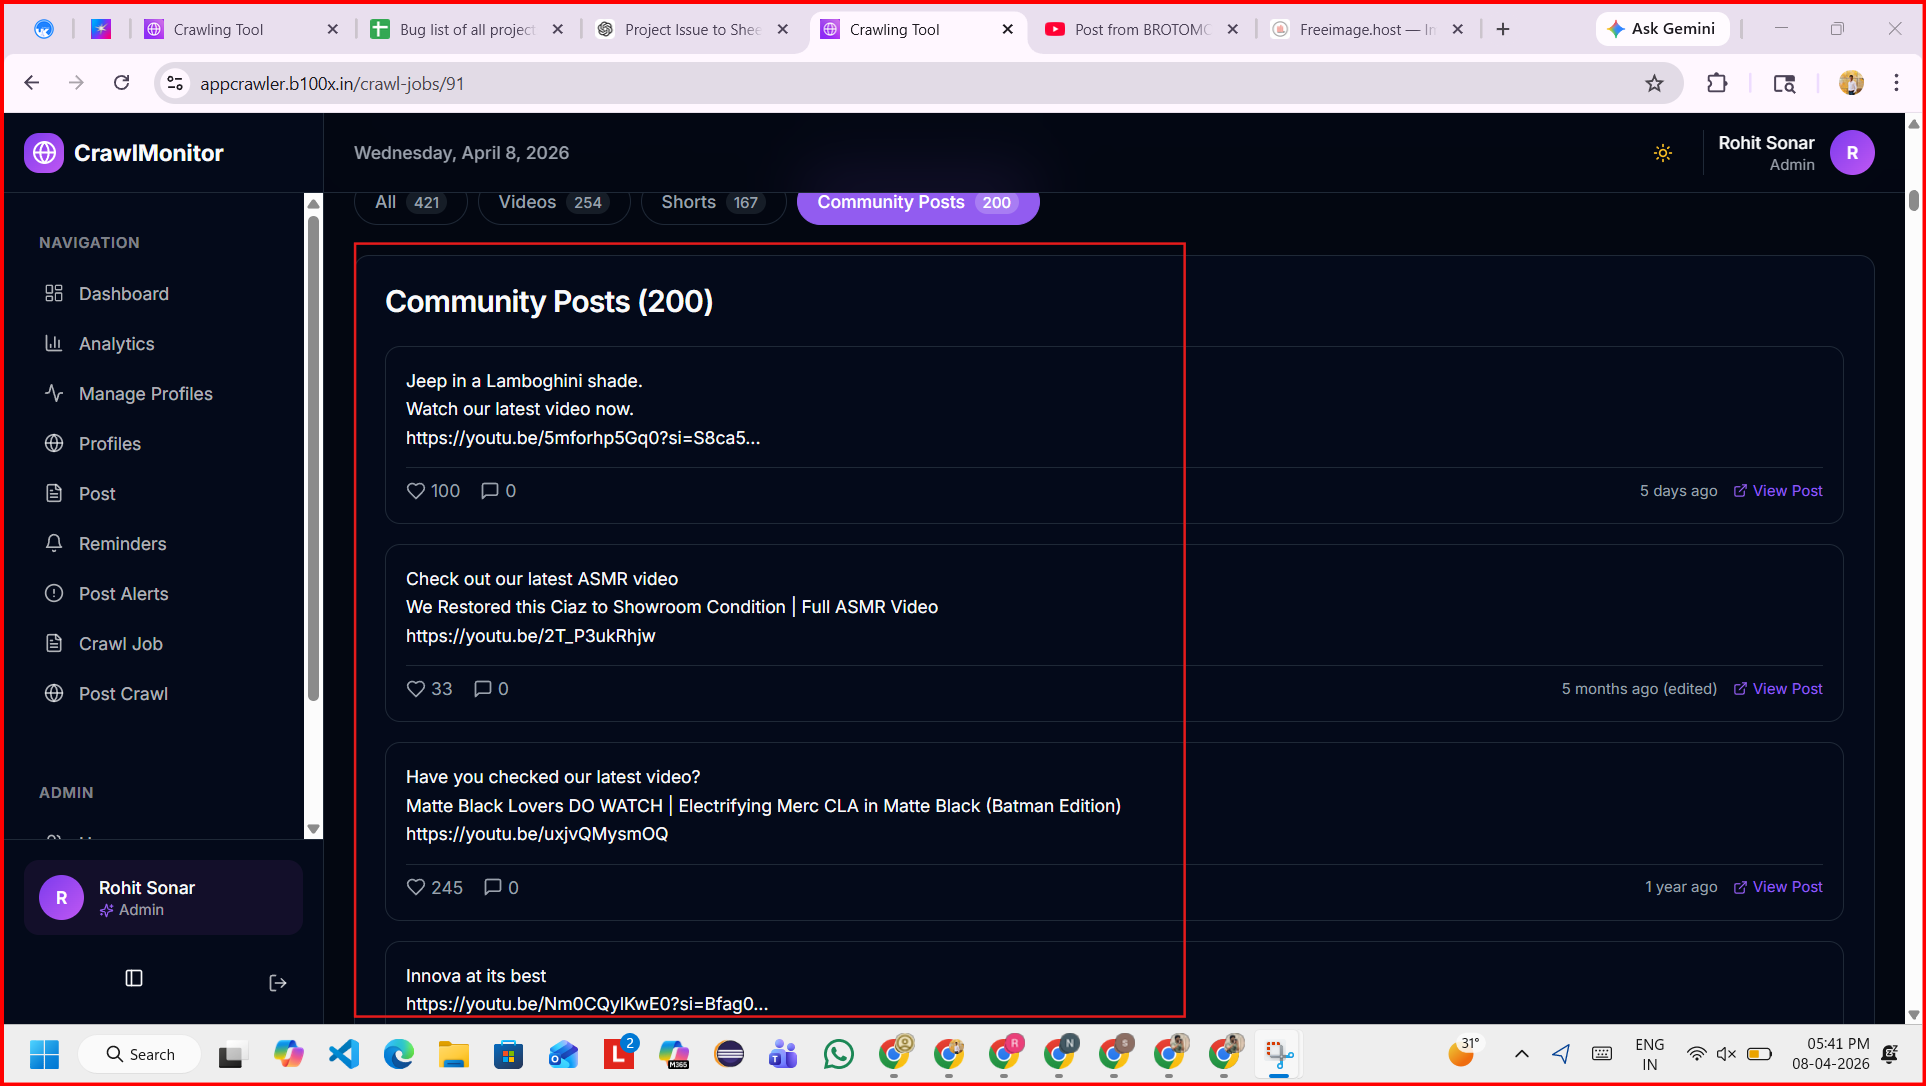Image resolution: width=1926 pixels, height=1086 pixels.
Task: Click the sidebar collapse panel icon
Action: [134, 978]
